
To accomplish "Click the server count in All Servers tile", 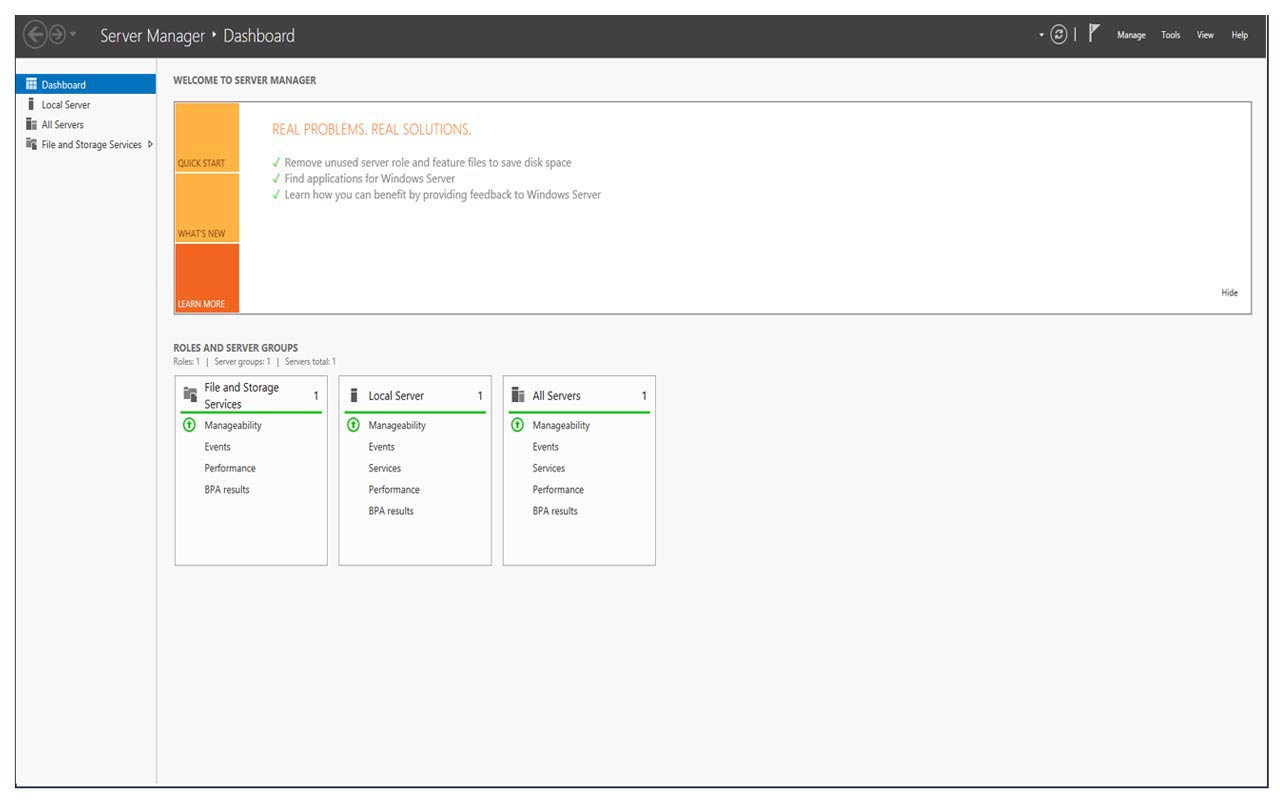I will tap(644, 396).
